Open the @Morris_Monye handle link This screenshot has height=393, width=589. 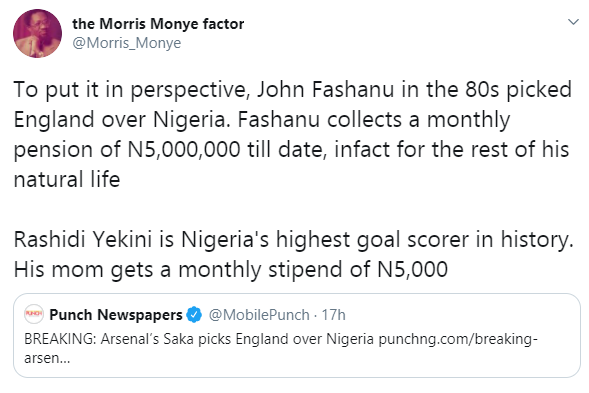click(127, 43)
